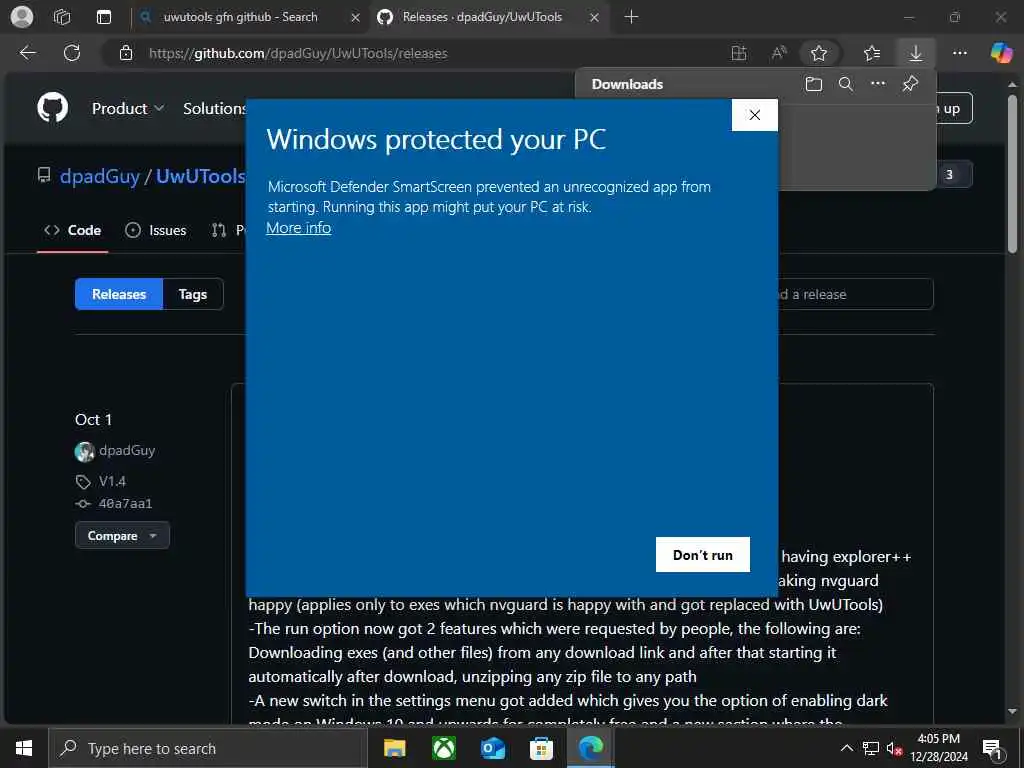Viewport: 1024px width, 768px height.
Task: Open the Solutions navigation menu
Action: [214, 108]
